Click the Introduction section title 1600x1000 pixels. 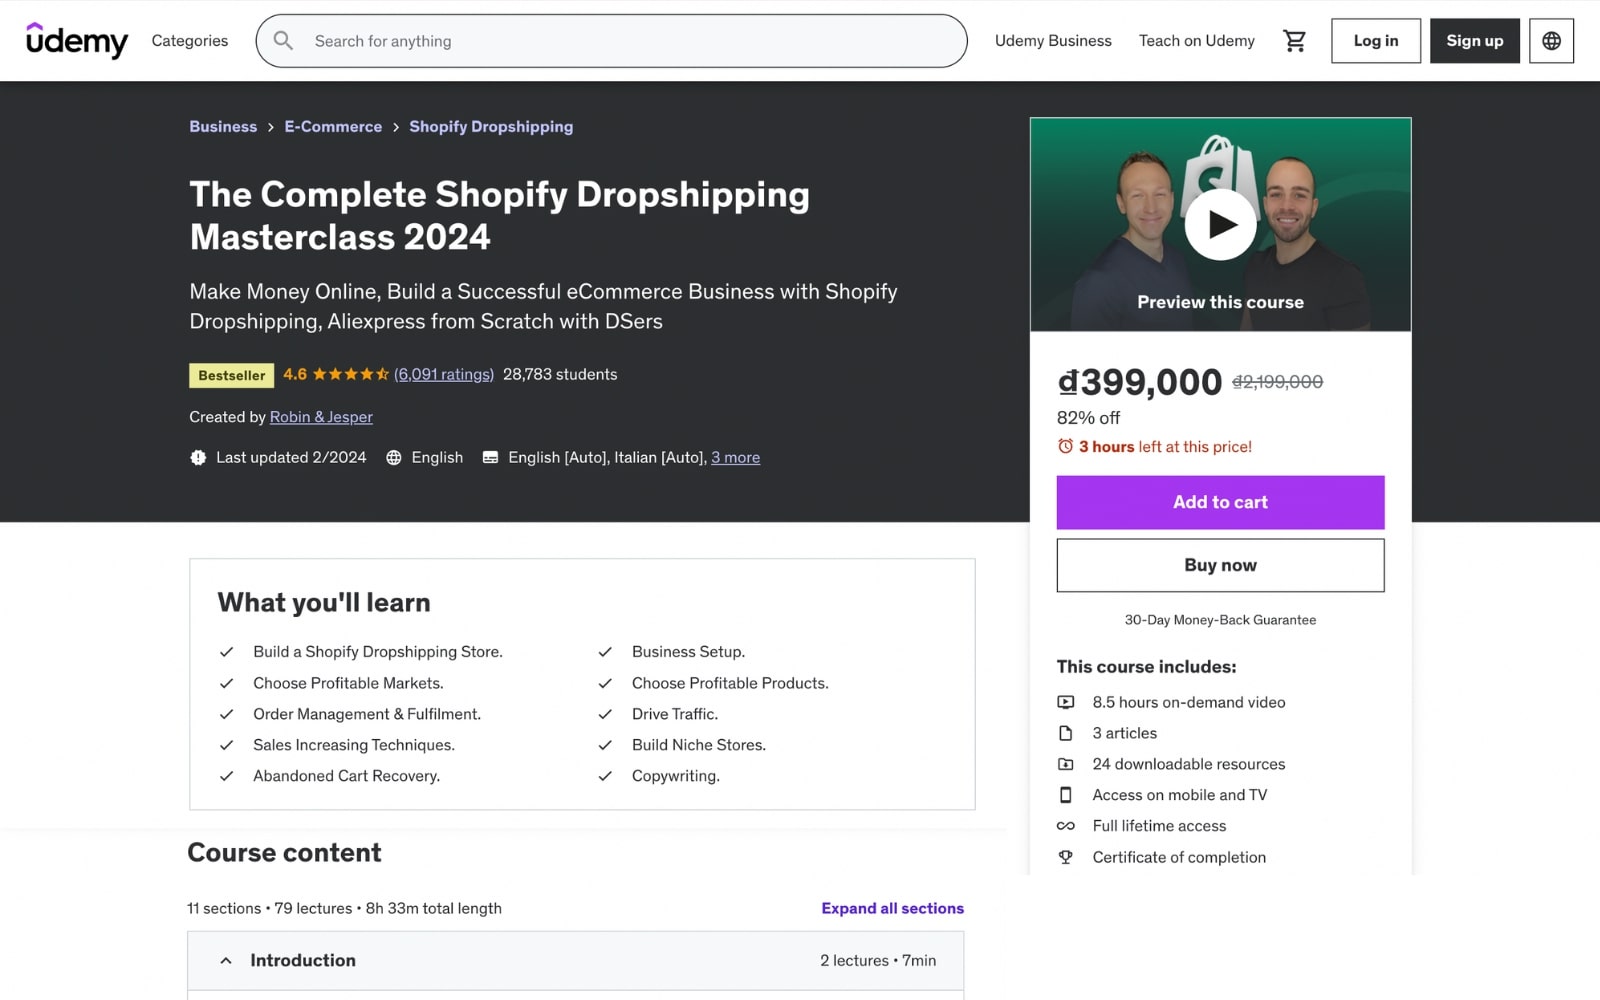pyautogui.click(x=303, y=960)
